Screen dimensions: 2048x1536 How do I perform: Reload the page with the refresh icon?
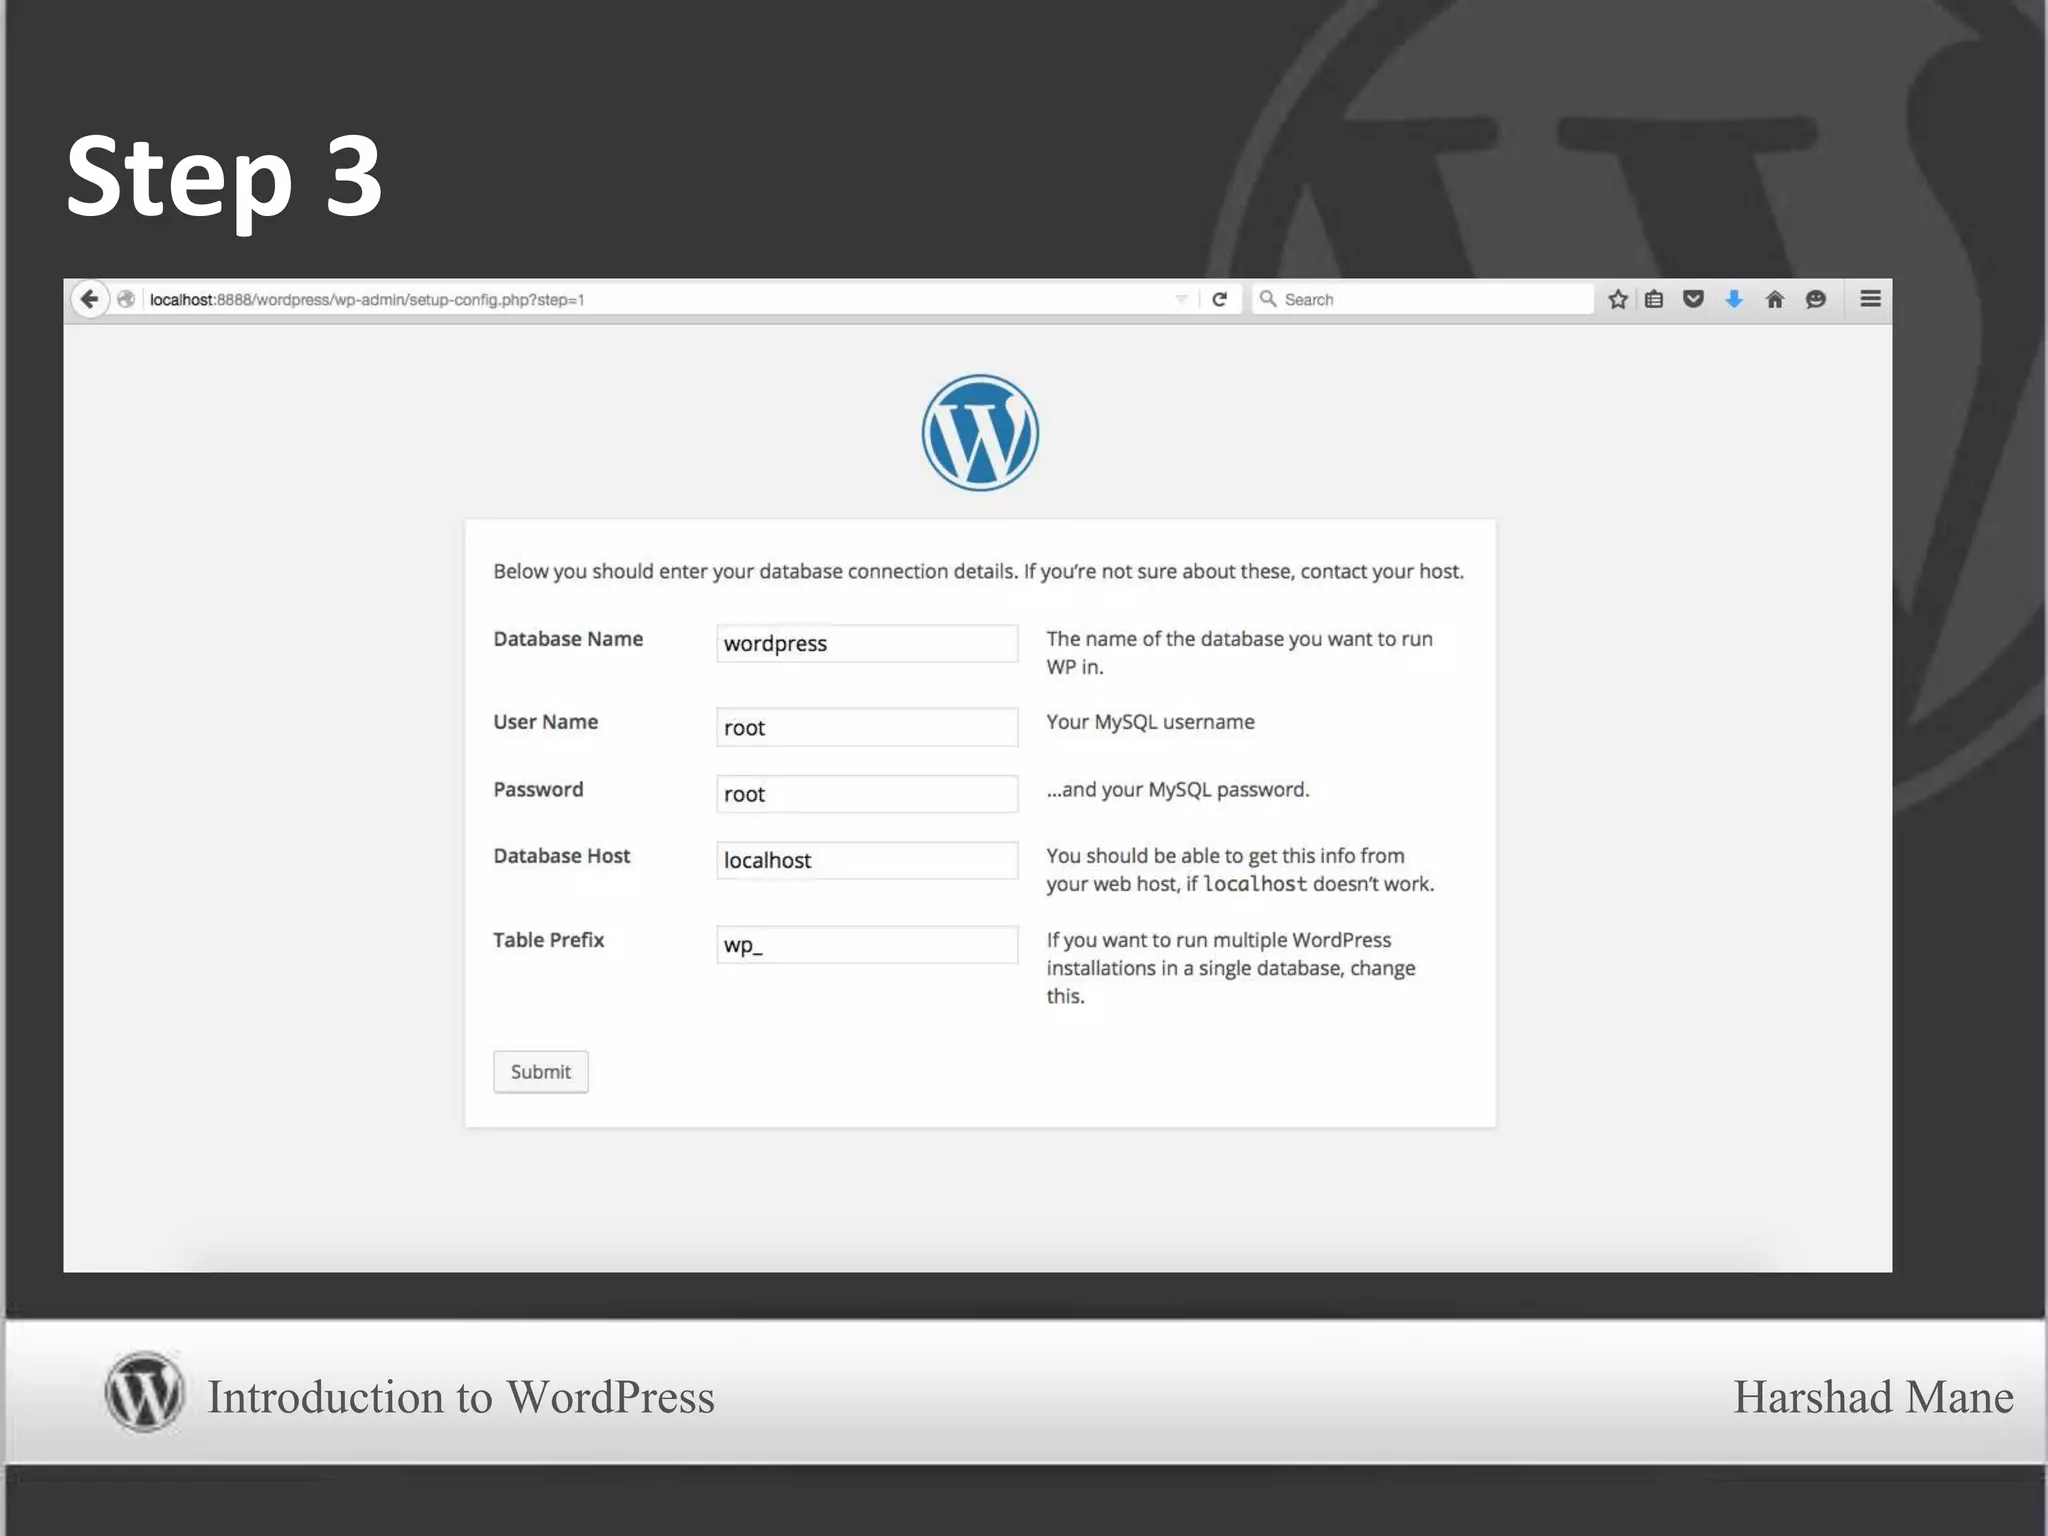(x=1219, y=299)
